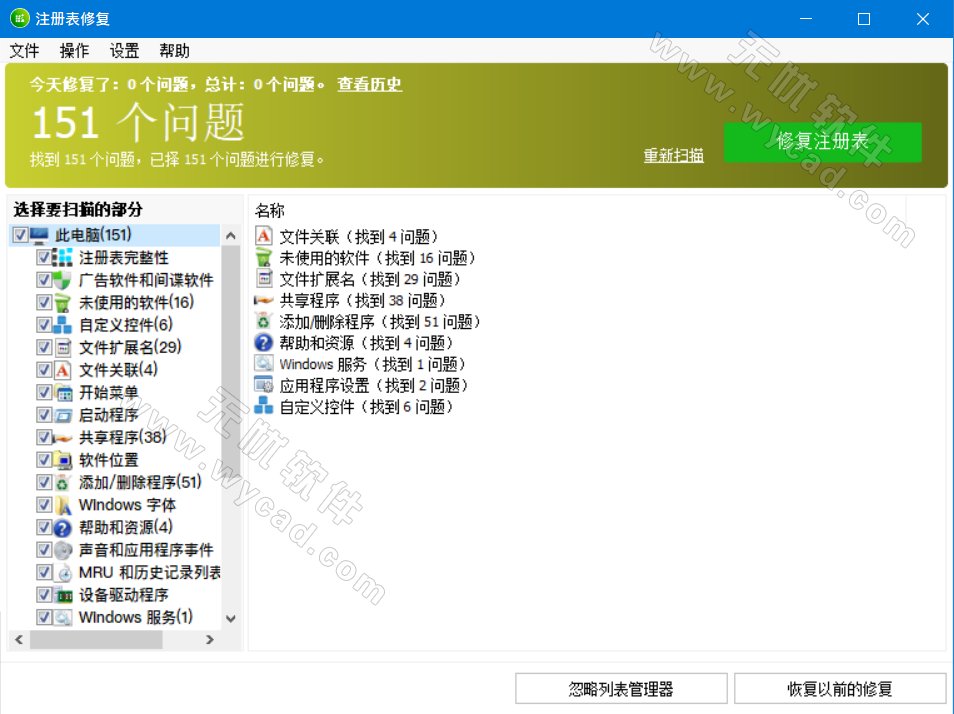Click the 重新扫描 link
Screen dimensions: 954x714
tap(674, 156)
